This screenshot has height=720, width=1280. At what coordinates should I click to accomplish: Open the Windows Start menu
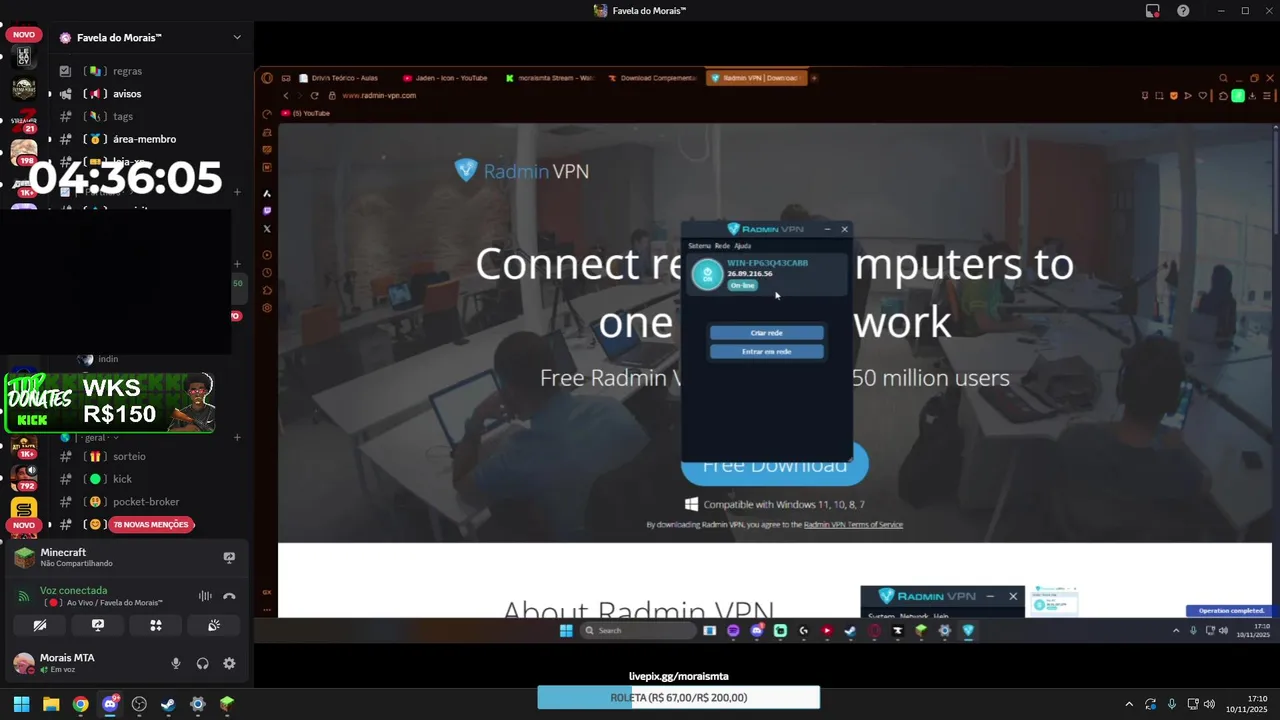tap(21, 704)
